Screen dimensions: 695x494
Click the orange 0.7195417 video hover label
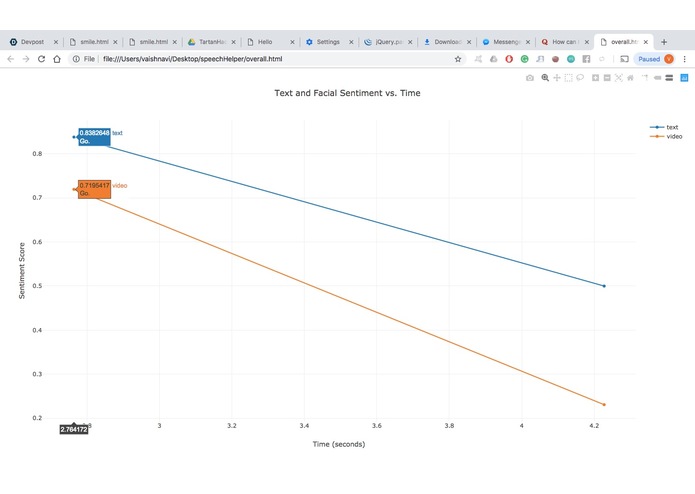tap(94, 190)
